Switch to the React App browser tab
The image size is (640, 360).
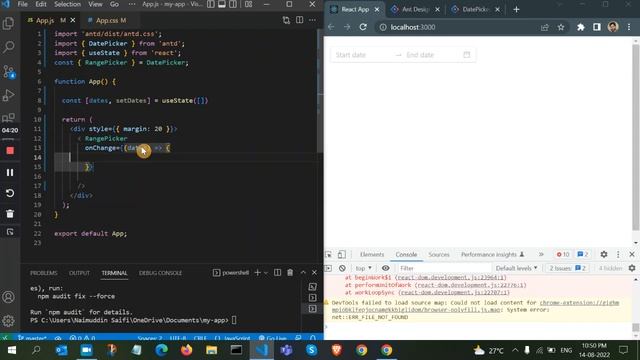355,9
